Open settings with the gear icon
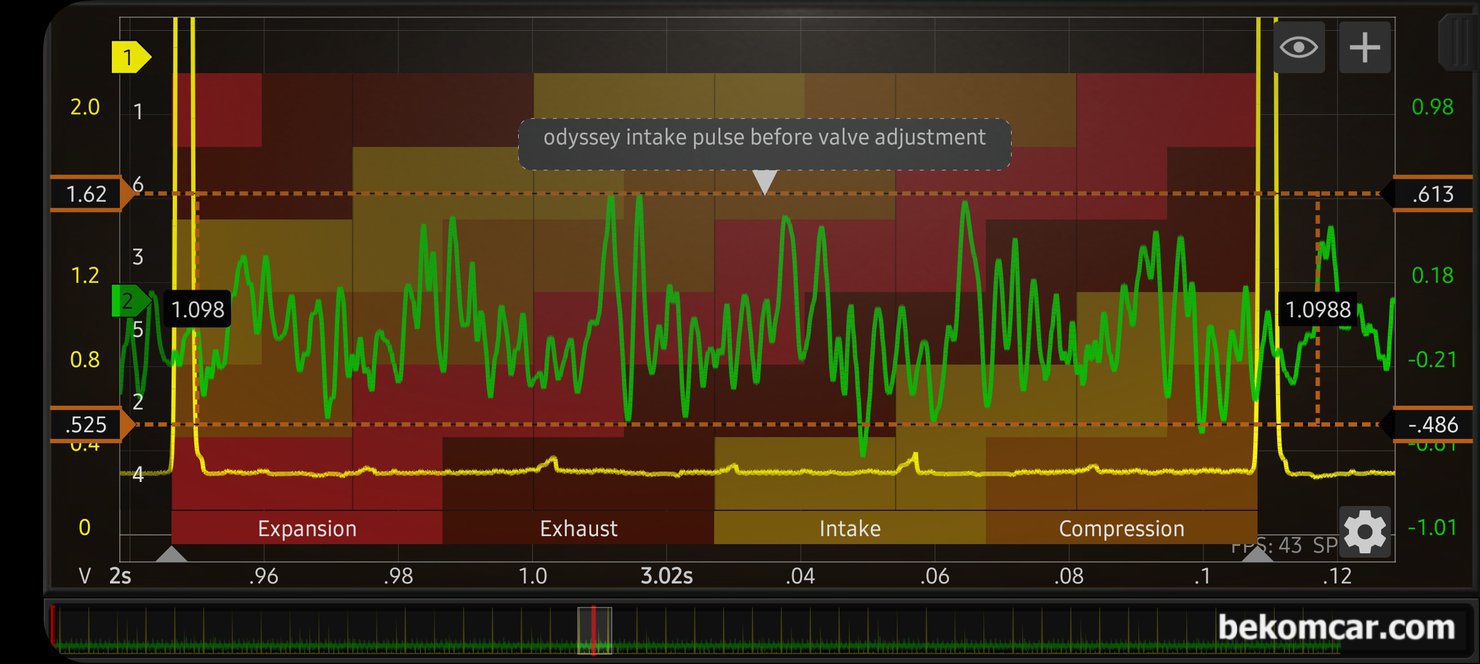The image size is (1480, 664). (1365, 532)
